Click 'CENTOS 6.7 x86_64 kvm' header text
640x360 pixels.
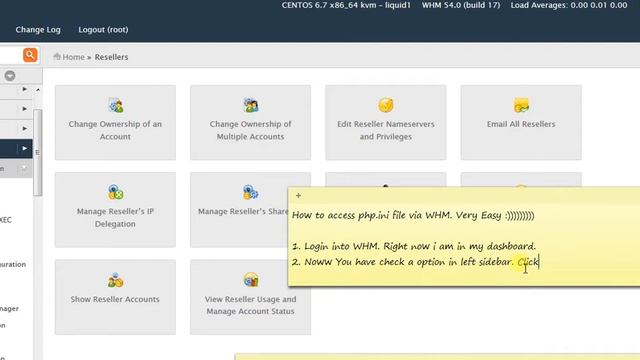(x=346, y=5)
